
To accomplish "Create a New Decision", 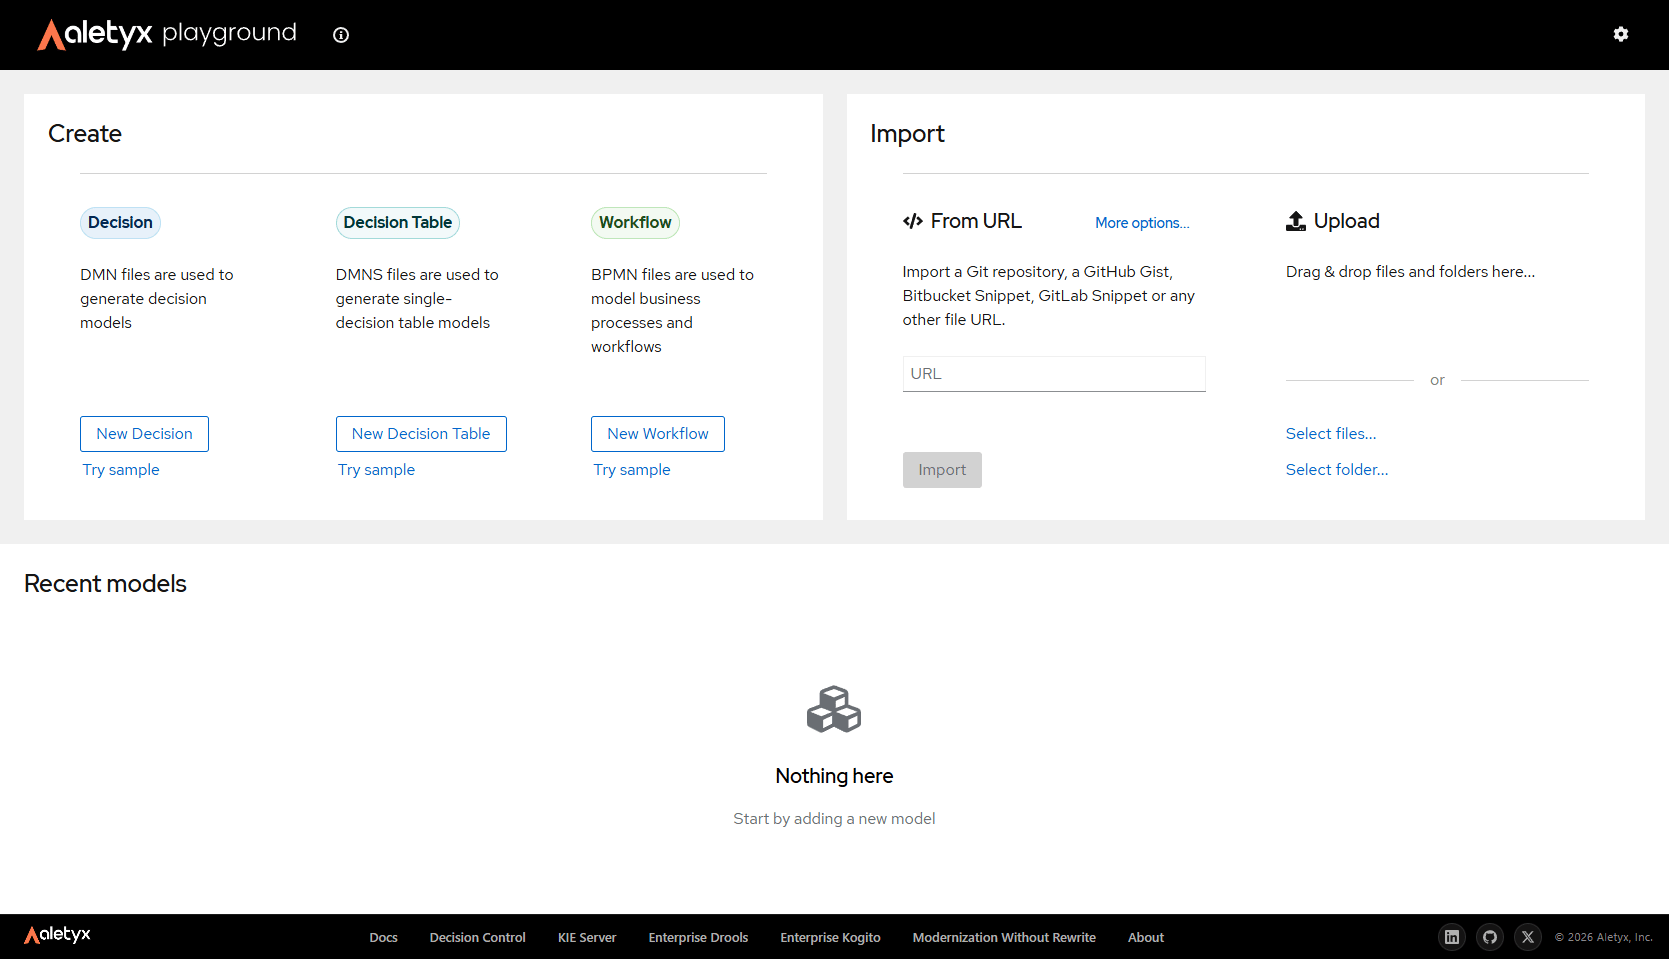I will (x=145, y=434).
